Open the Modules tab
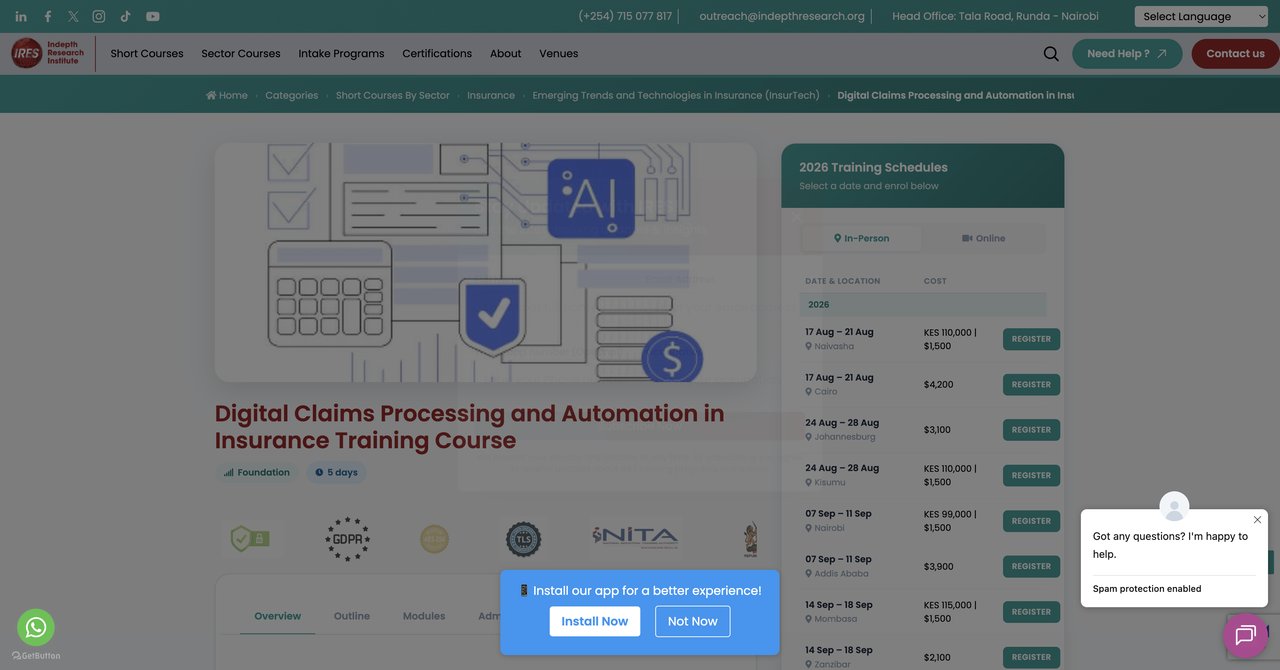The height and width of the screenshot is (670, 1280). coord(424,616)
